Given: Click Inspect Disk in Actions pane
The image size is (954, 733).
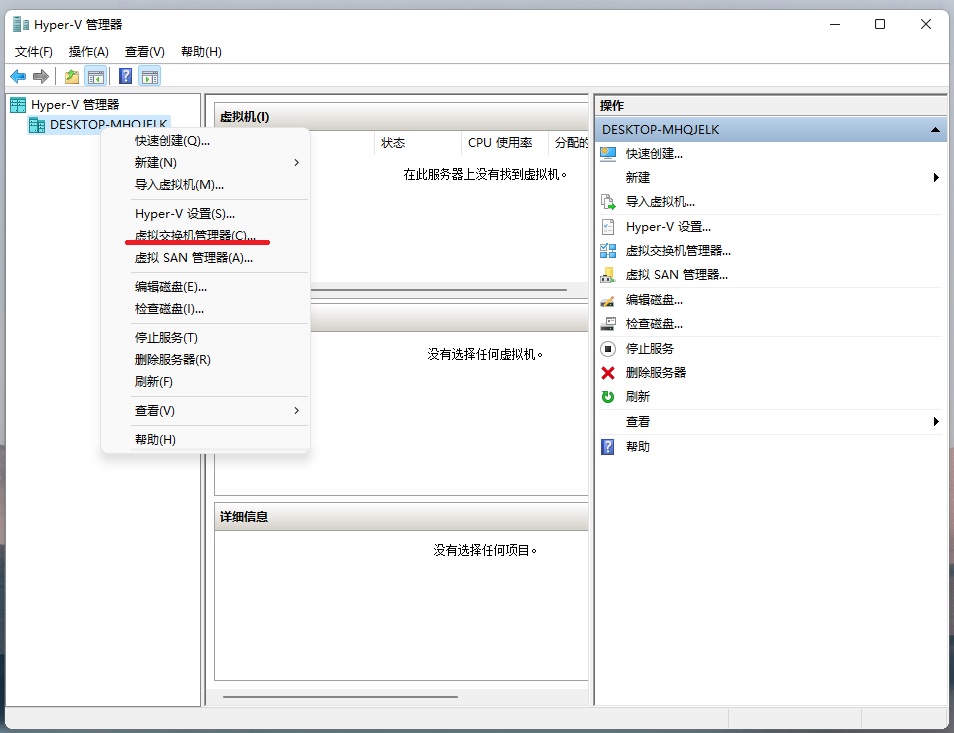Looking at the screenshot, I should 655,324.
